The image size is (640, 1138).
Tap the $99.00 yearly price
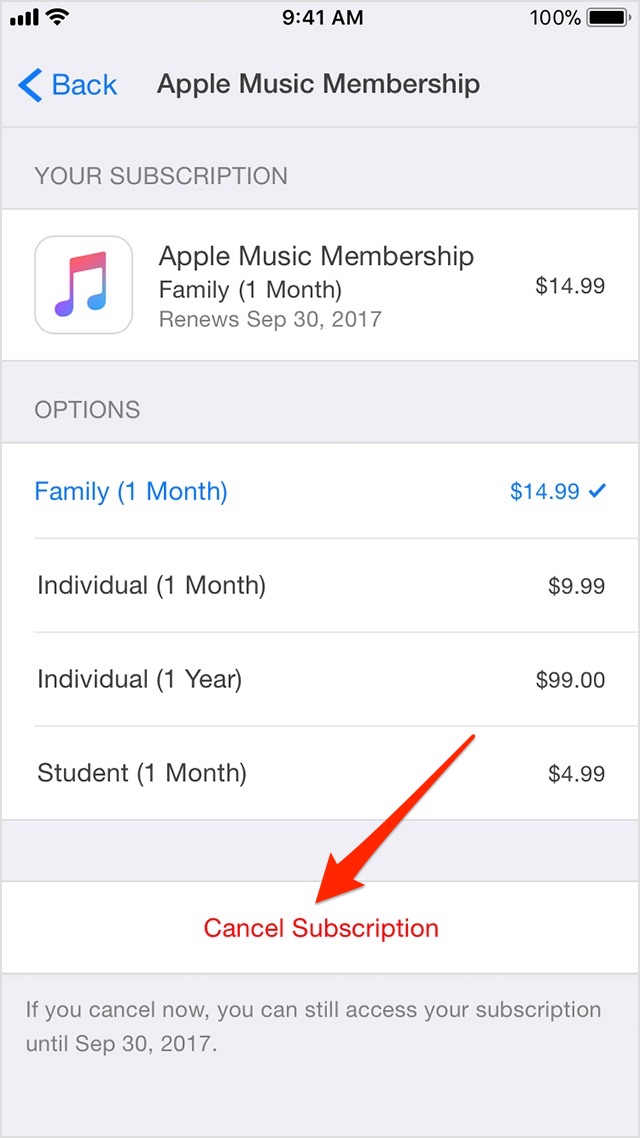tap(570, 681)
